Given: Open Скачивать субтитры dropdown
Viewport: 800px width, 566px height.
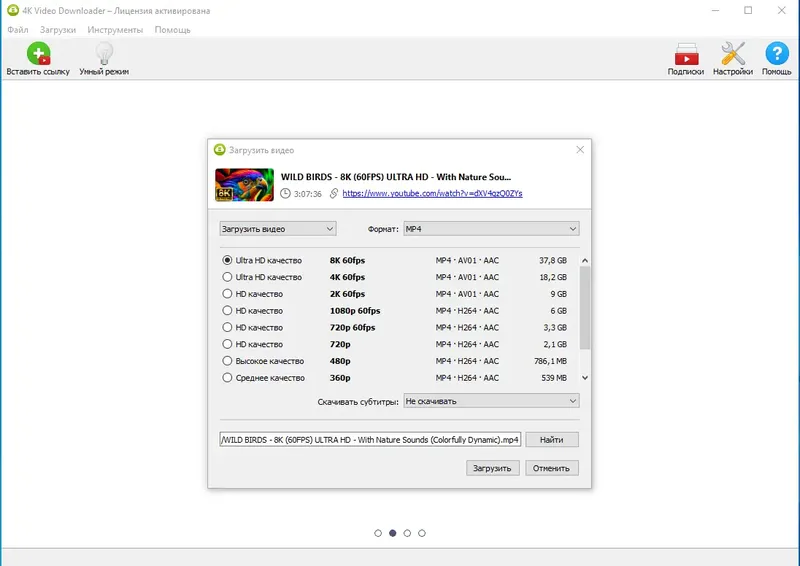Looking at the screenshot, I should (491, 401).
